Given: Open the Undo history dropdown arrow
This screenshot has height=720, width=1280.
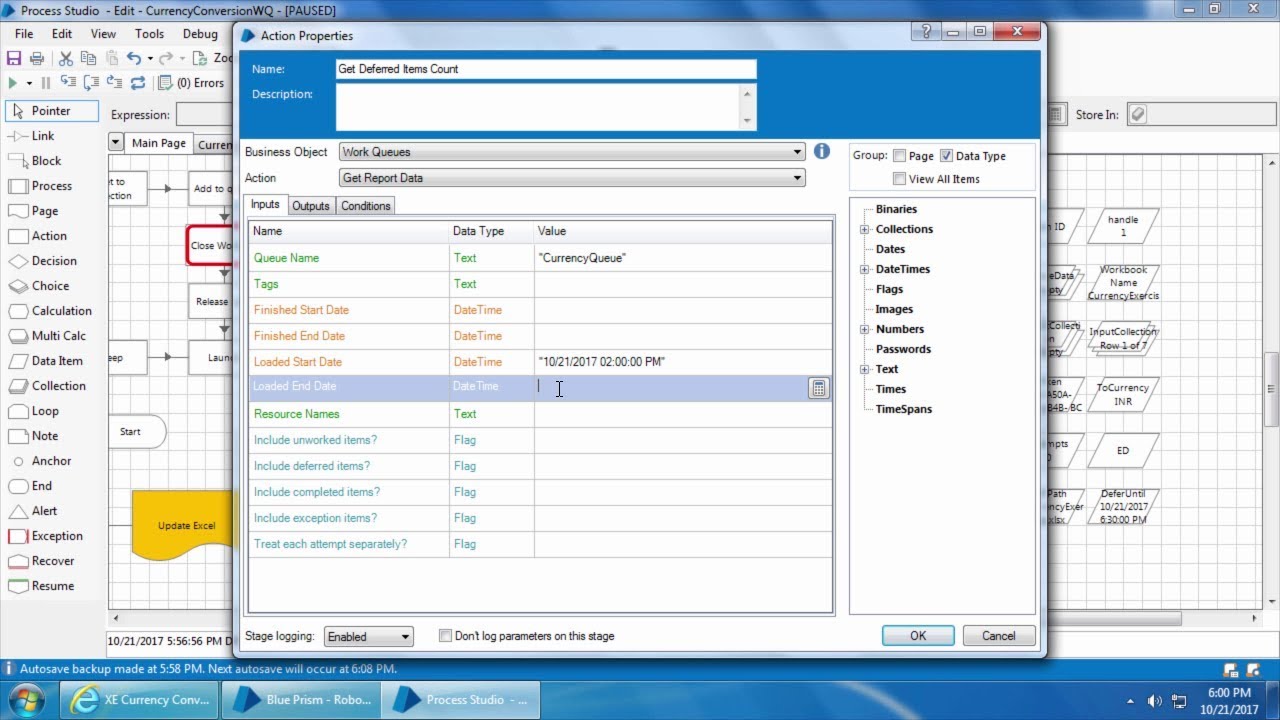Looking at the screenshot, I should pos(149,59).
